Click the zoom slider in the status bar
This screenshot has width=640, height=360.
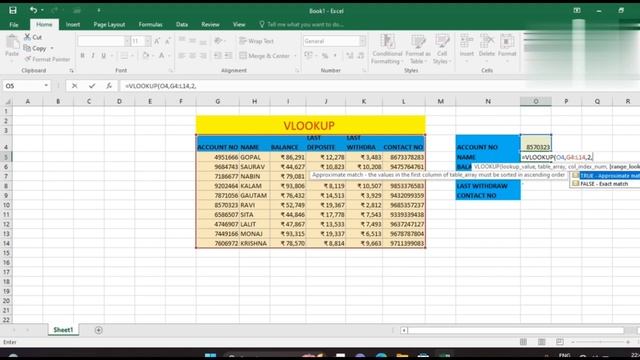click(600, 342)
